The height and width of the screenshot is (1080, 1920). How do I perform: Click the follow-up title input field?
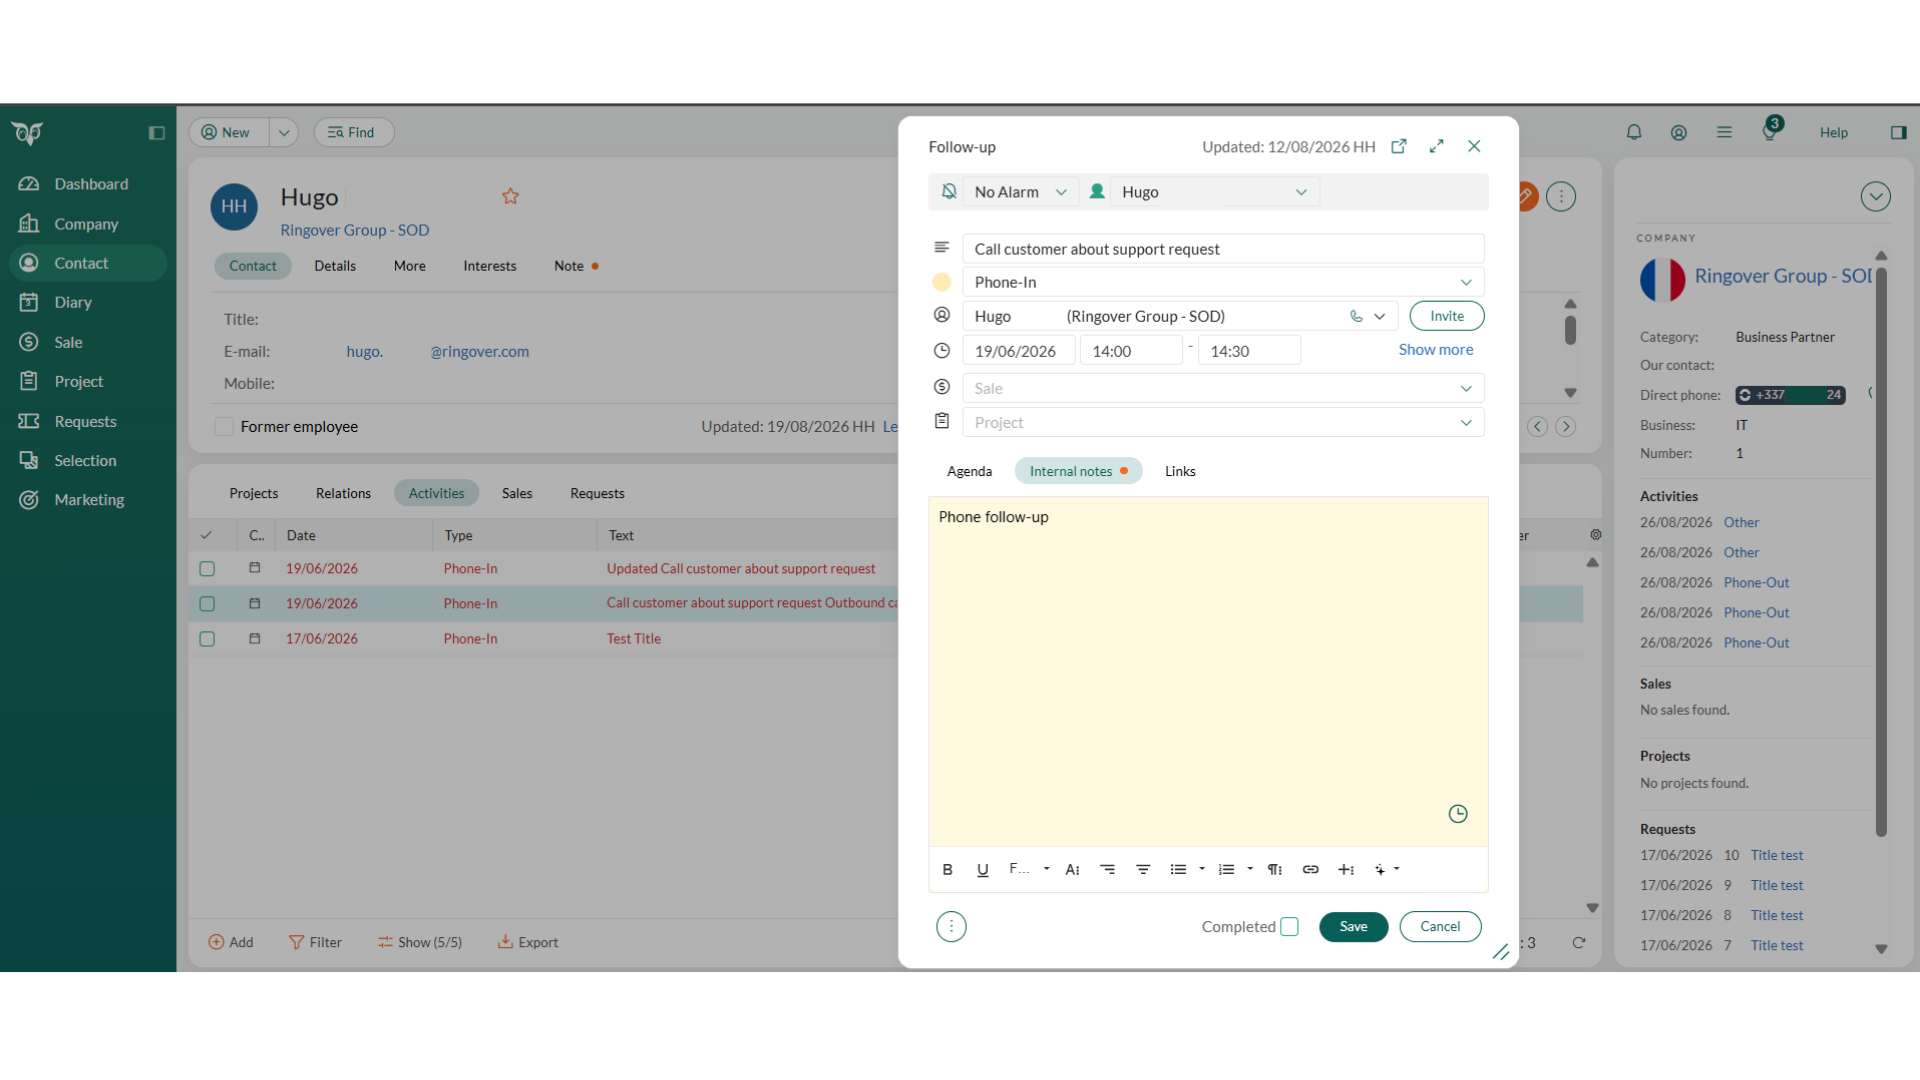click(x=1223, y=249)
